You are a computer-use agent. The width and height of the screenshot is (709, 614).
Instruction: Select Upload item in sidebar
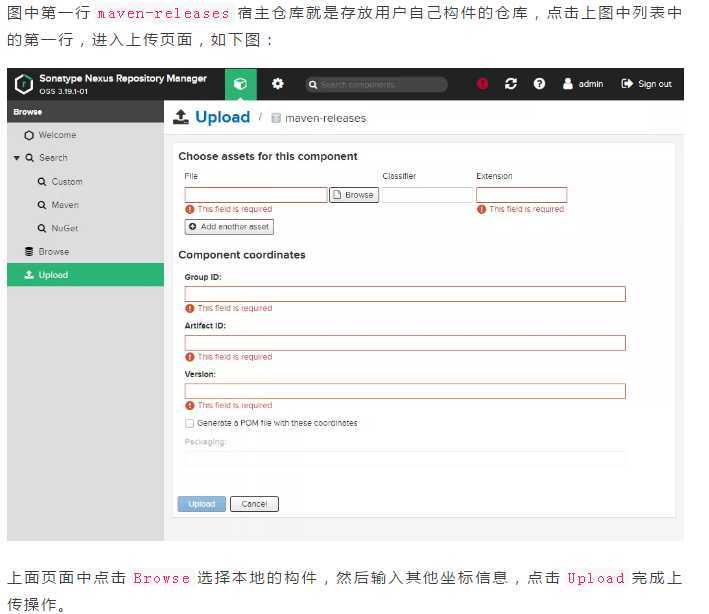(85, 275)
